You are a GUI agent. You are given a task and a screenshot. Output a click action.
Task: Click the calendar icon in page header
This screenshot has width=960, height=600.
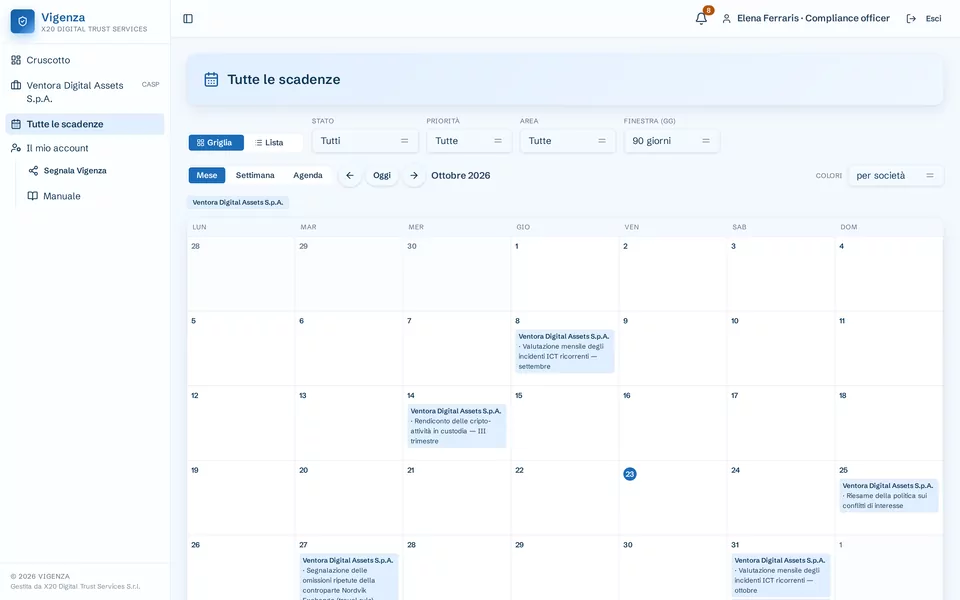pyautogui.click(x=211, y=80)
